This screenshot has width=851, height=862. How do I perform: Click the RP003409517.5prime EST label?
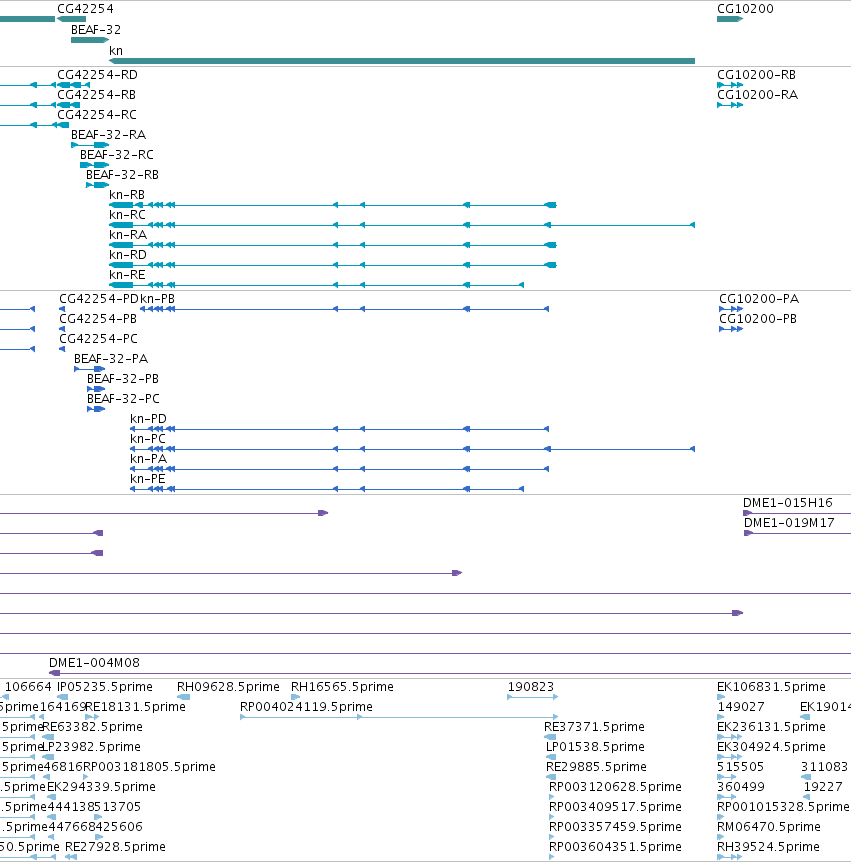pos(615,806)
